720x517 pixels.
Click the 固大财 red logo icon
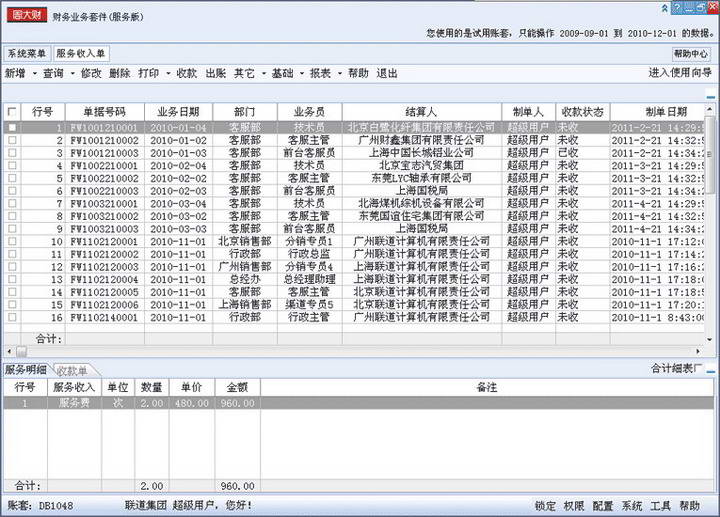coord(27,15)
